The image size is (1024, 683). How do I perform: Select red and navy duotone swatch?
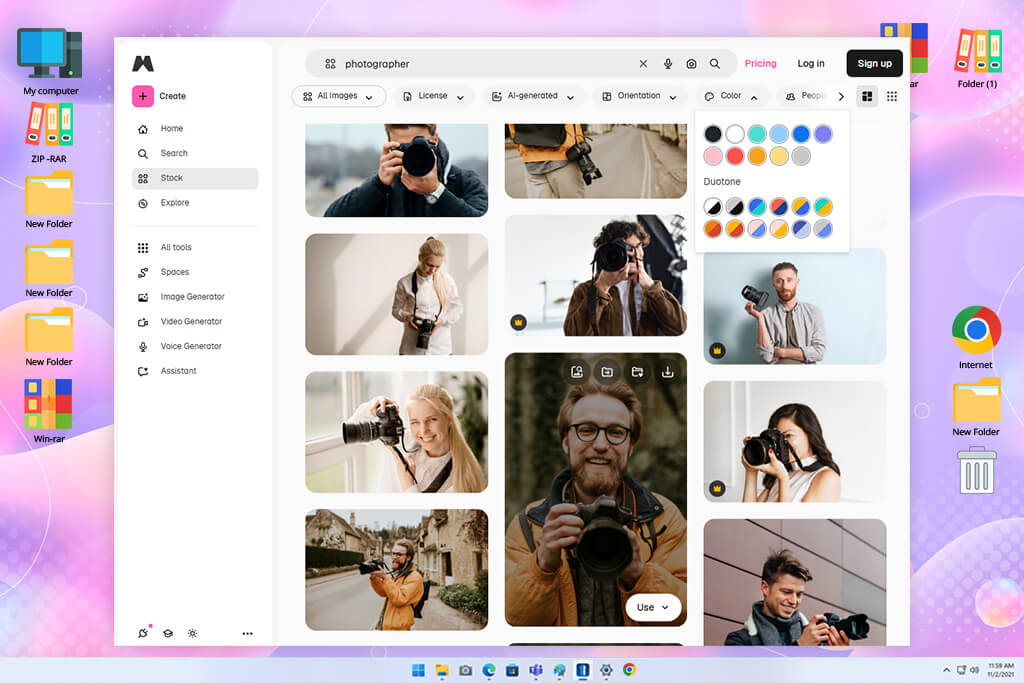point(778,207)
